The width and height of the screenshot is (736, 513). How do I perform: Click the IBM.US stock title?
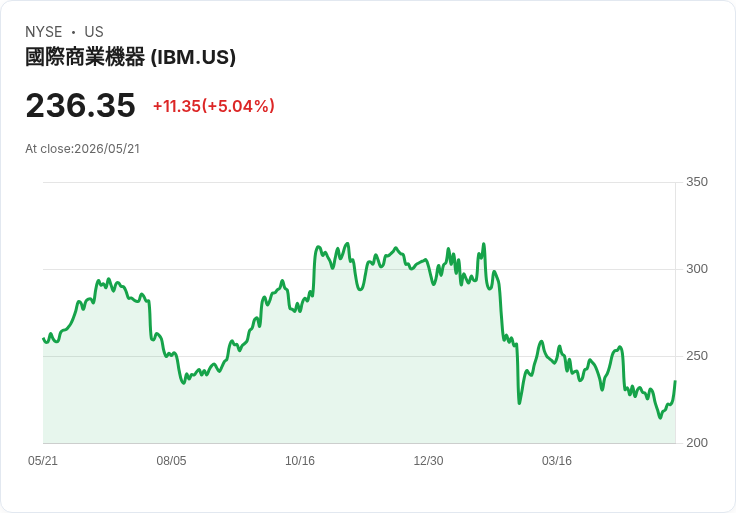point(130,57)
